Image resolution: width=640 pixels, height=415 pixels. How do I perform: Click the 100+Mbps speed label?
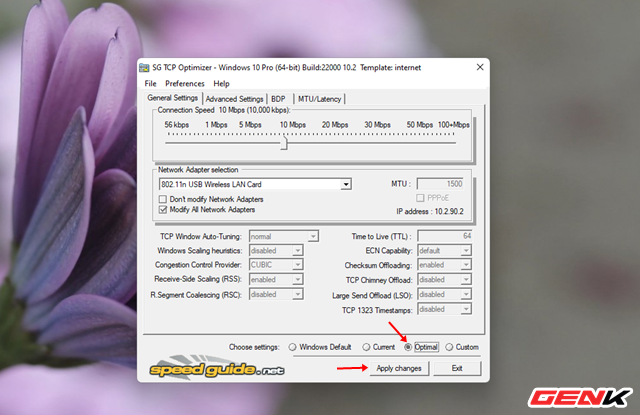pos(454,124)
